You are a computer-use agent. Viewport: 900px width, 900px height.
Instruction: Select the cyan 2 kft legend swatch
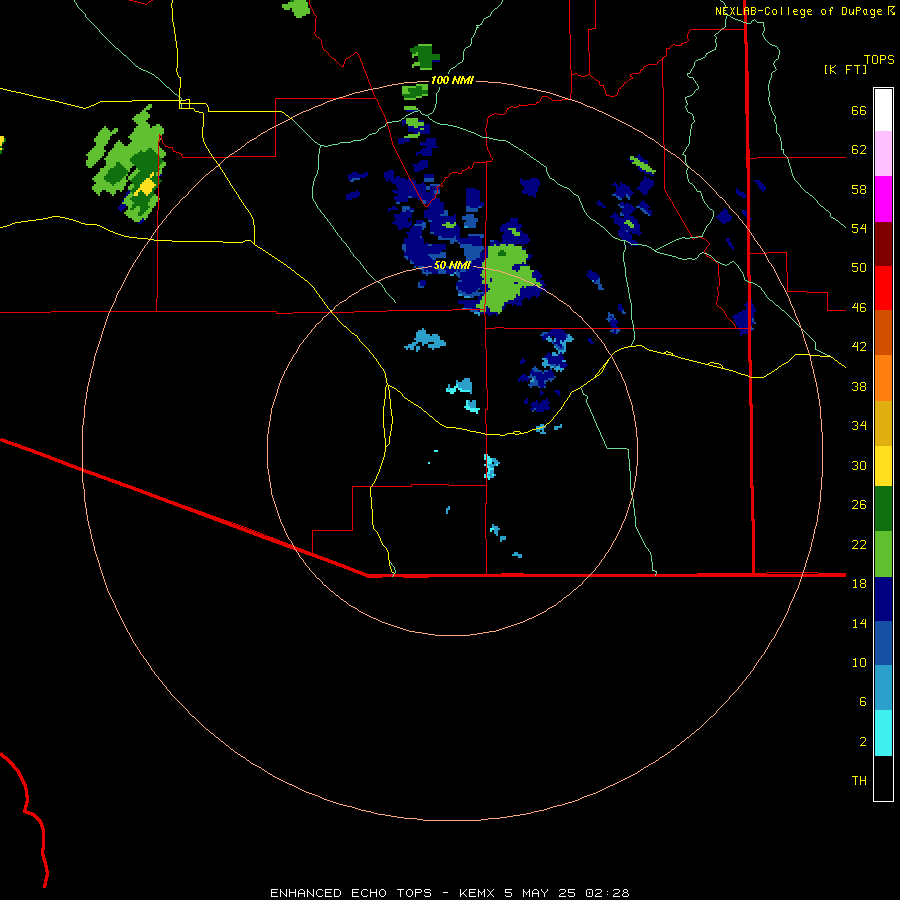(x=883, y=733)
